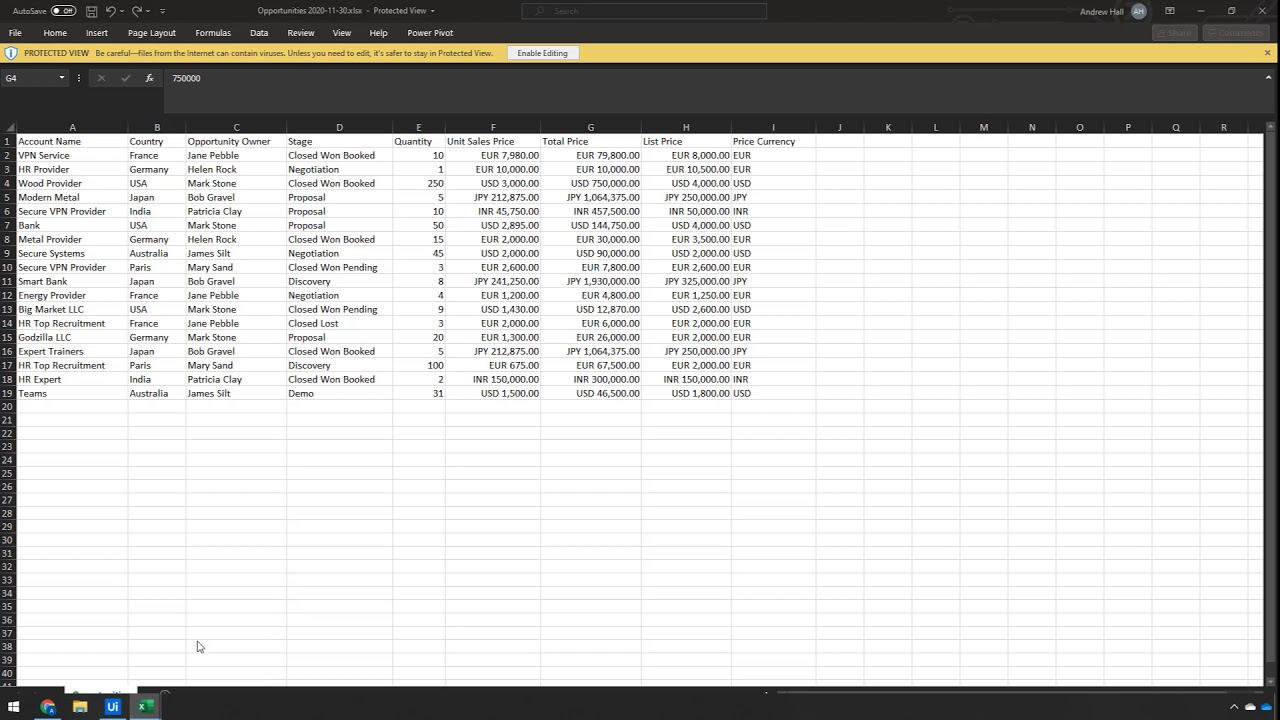Image resolution: width=1280 pixels, height=720 pixels.
Task: Click the Enable Editing button
Action: coord(542,53)
